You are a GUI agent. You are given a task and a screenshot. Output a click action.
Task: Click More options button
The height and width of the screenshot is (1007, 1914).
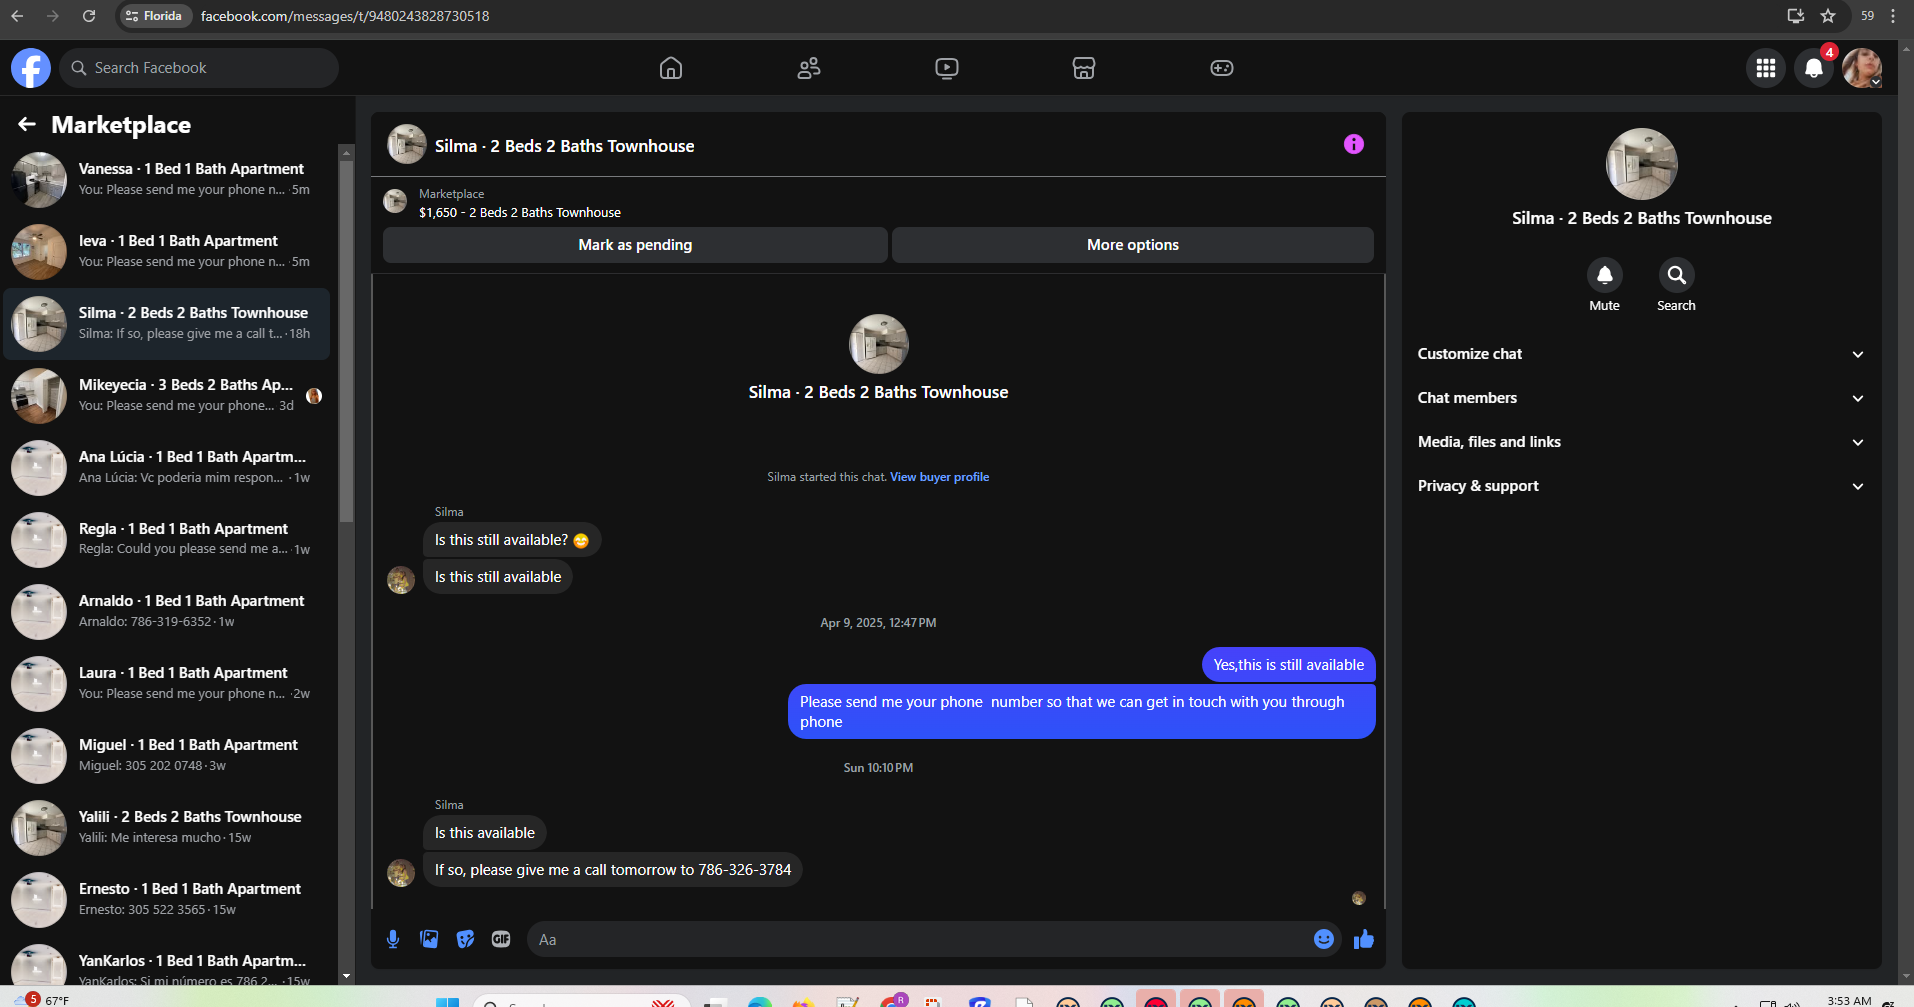click(x=1133, y=245)
